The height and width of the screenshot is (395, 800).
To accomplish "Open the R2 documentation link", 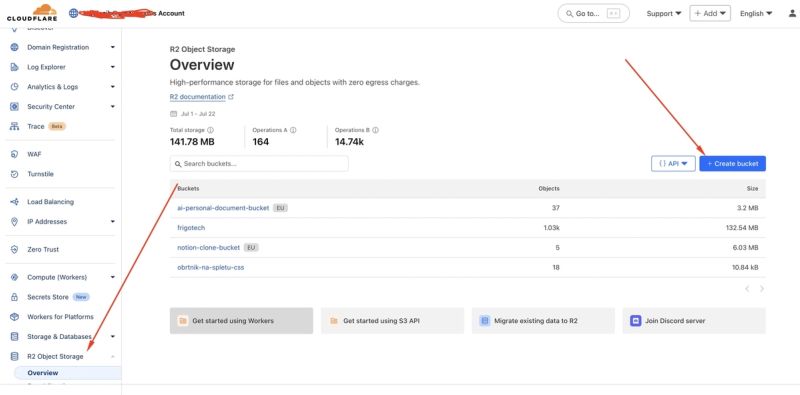I will pos(197,97).
